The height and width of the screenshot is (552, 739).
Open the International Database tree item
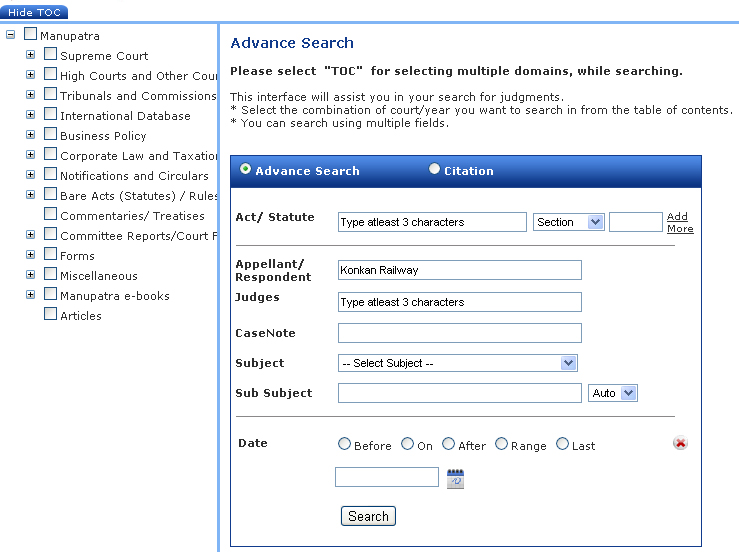coord(125,116)
